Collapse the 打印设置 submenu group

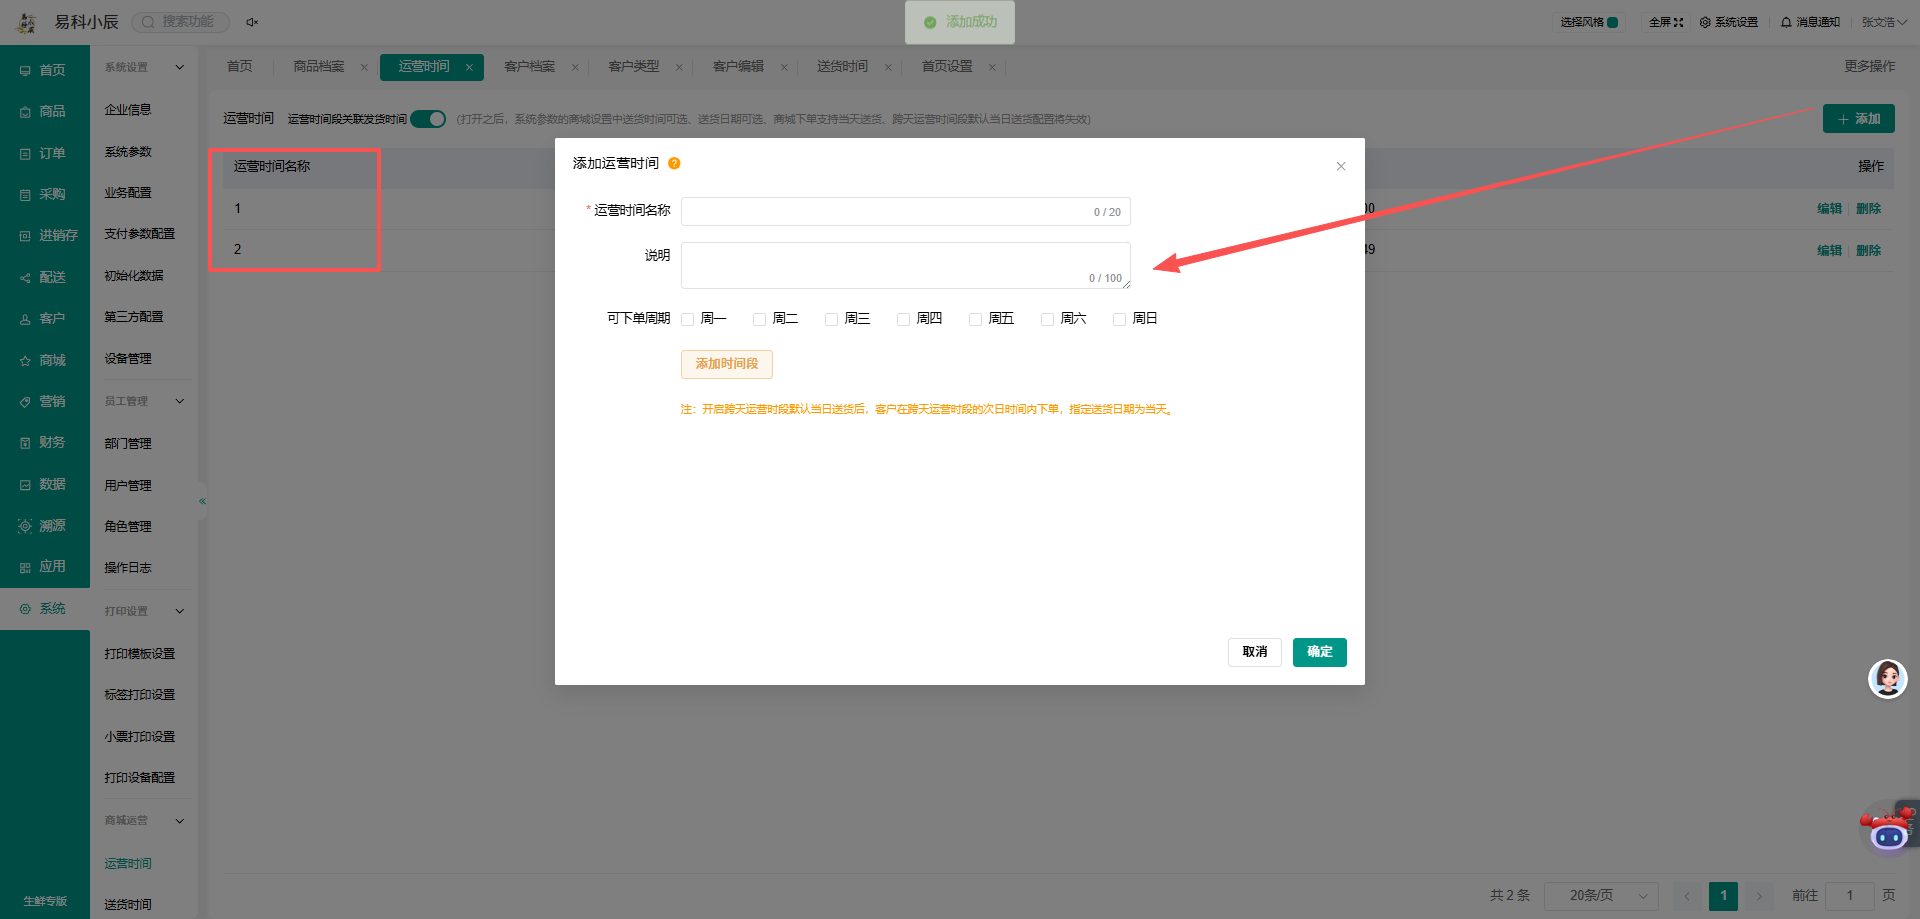(180, 611)
